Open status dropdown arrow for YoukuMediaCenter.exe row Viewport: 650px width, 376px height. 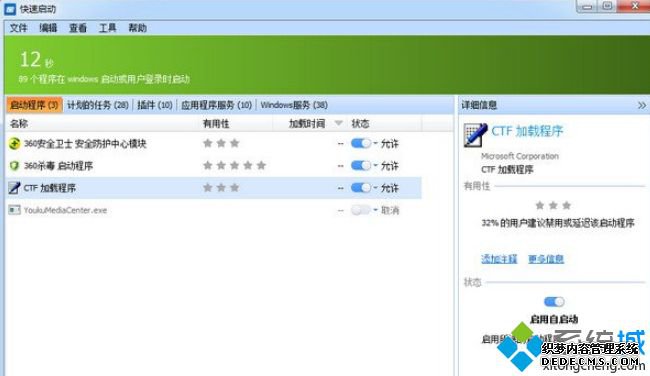pos(376,210)
